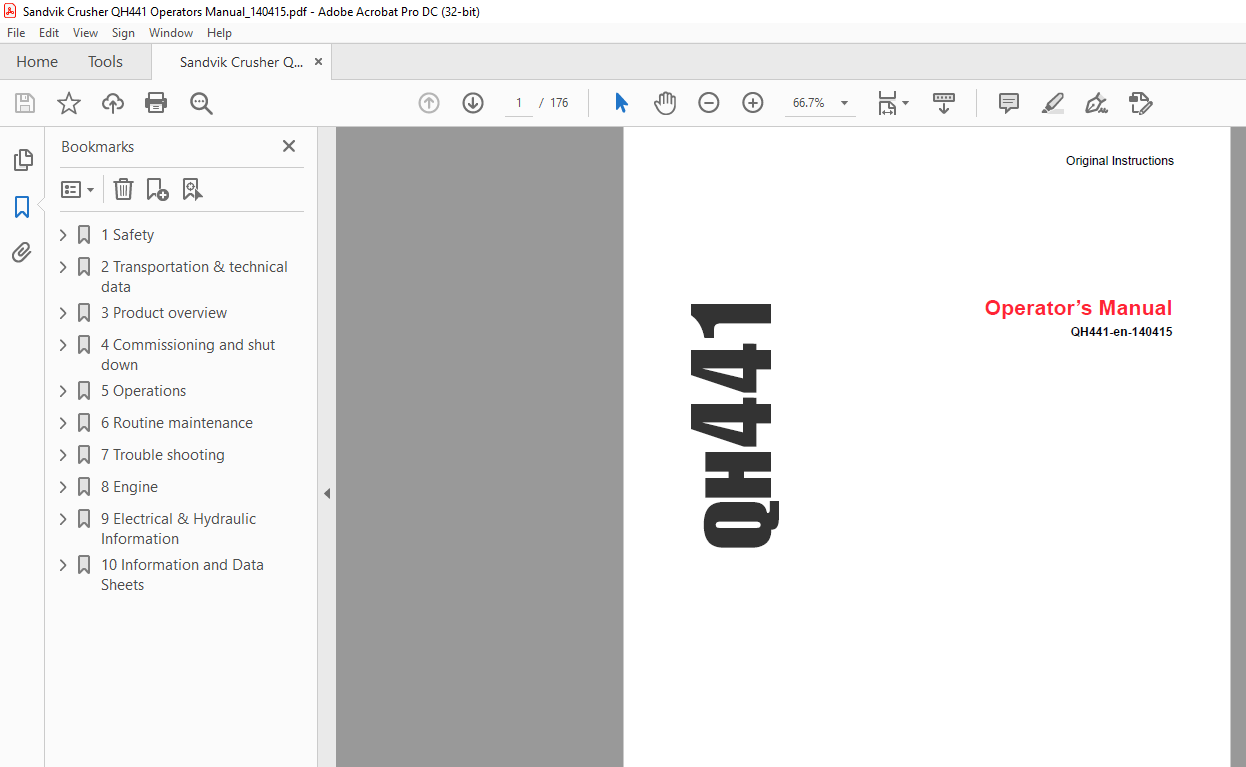This screenshot has width=1246, height=767.
Task: Jump to 3 Product overview bookmark
Action: [164, 313]
